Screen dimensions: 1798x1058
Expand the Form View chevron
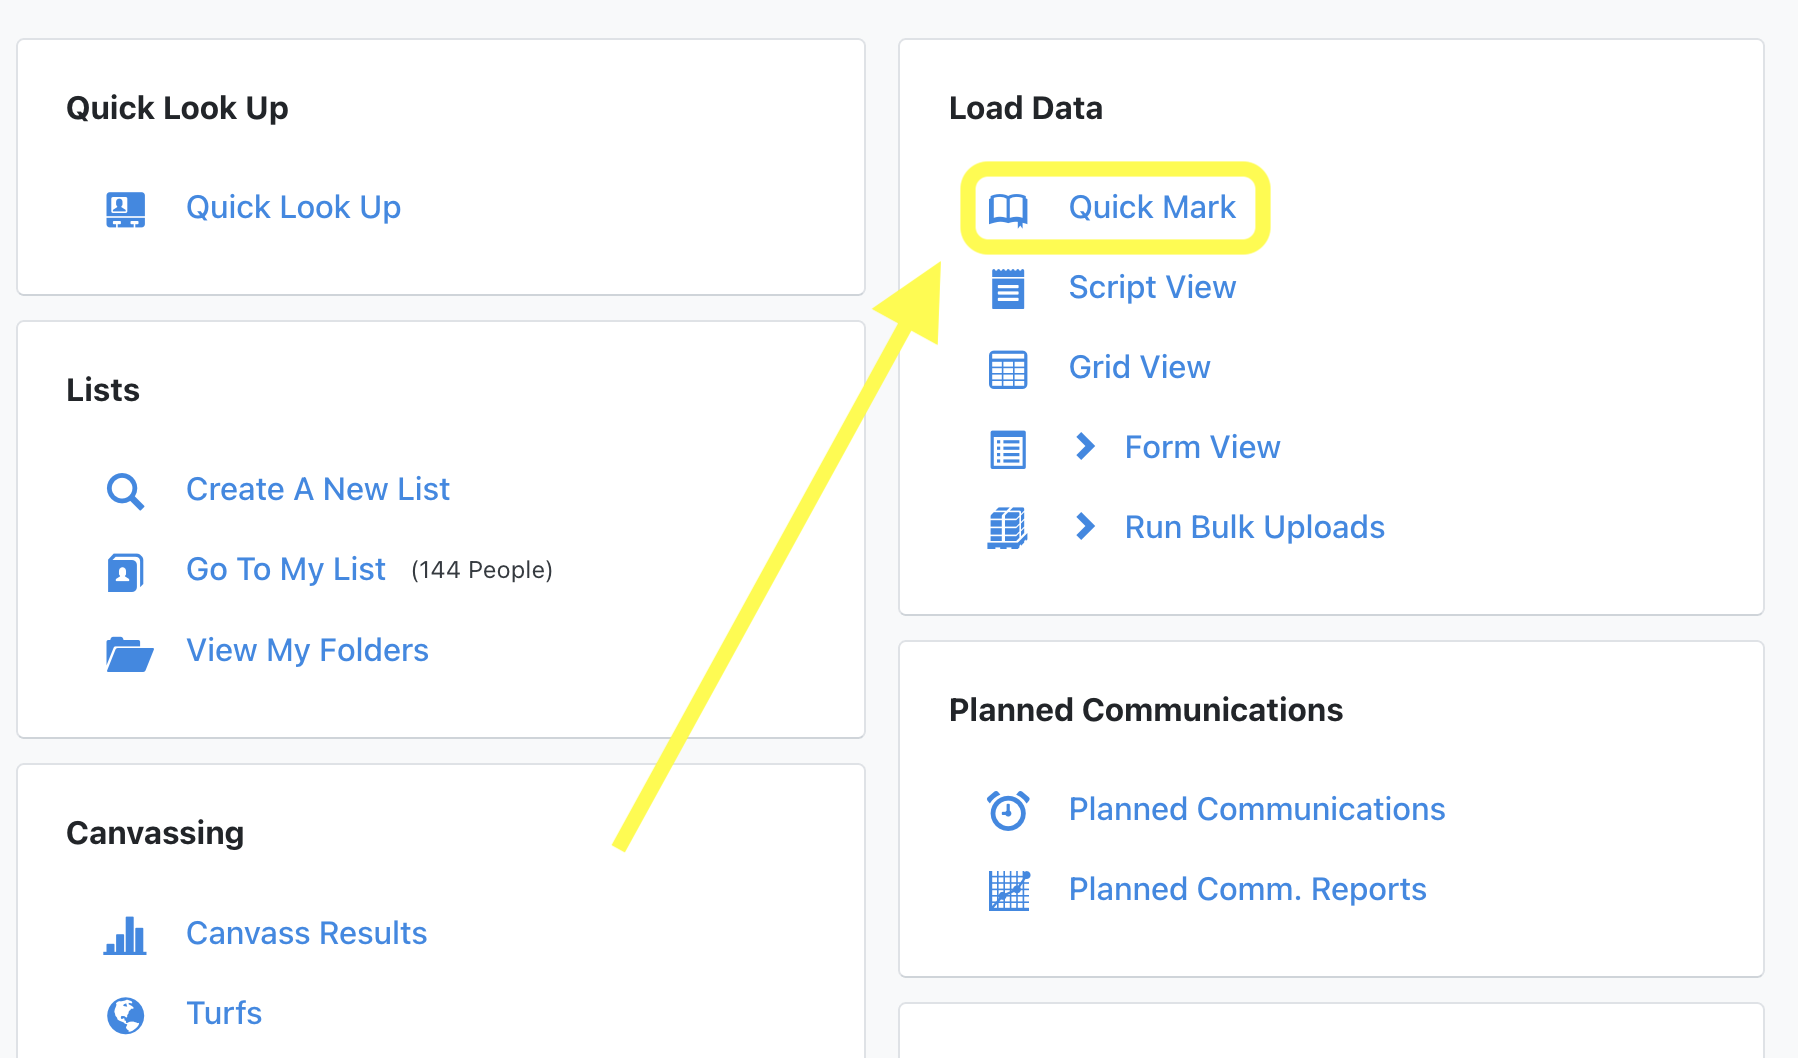coord(1085,446)
